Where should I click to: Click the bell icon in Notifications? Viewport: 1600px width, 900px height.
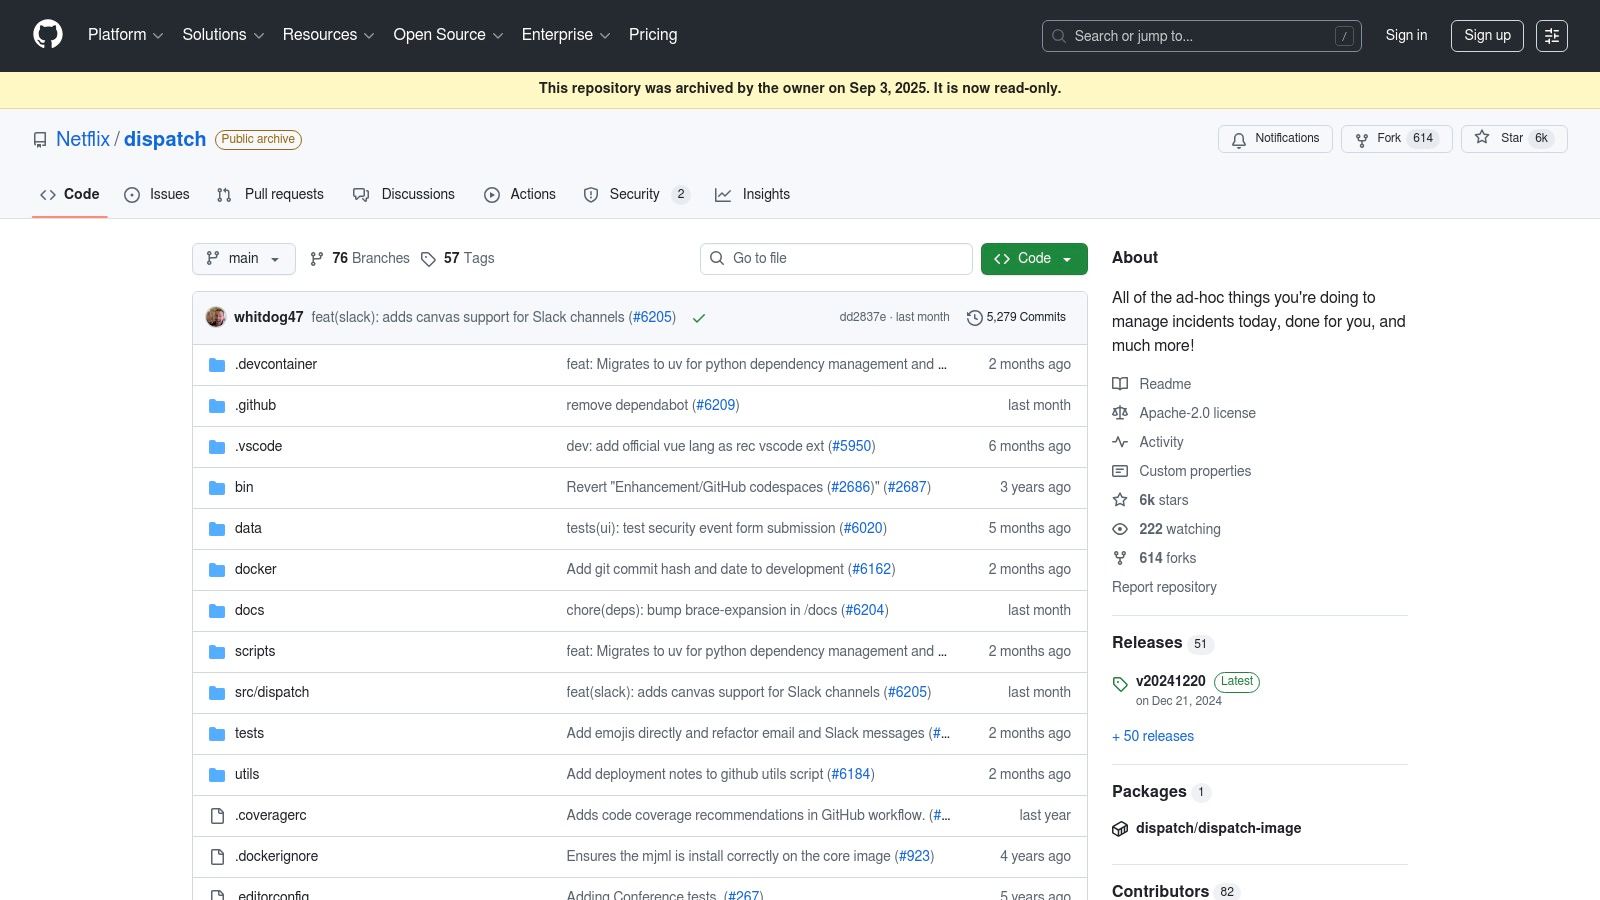(x=1239, y=140)
